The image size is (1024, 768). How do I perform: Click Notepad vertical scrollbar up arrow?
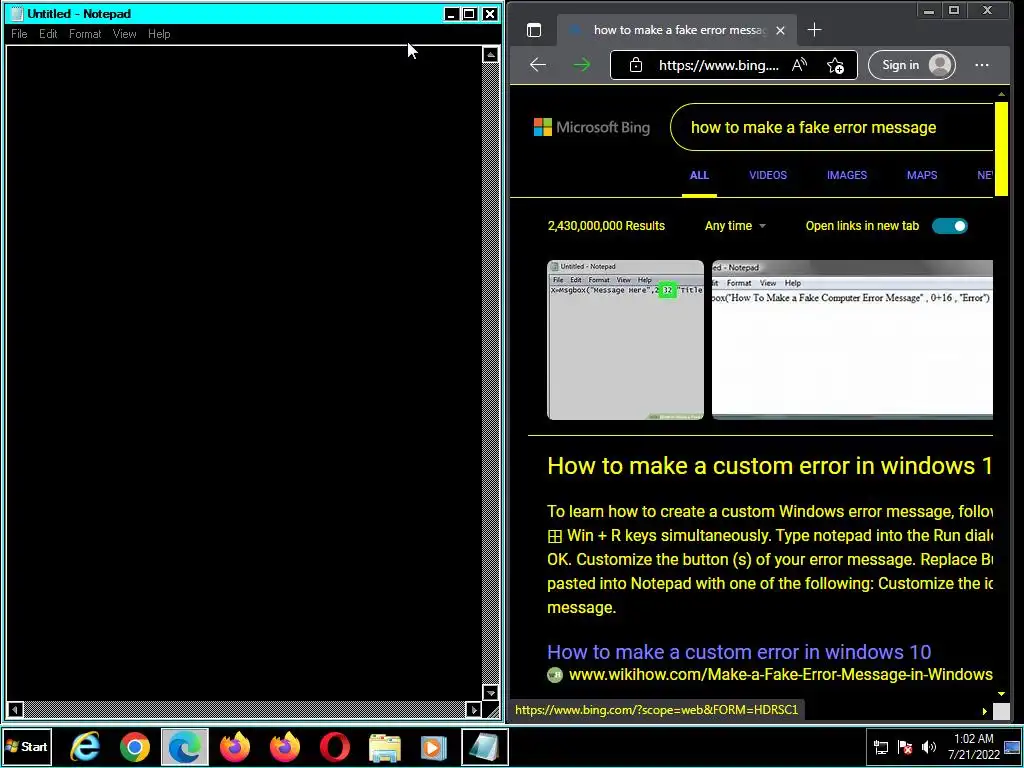coord(490,54)
